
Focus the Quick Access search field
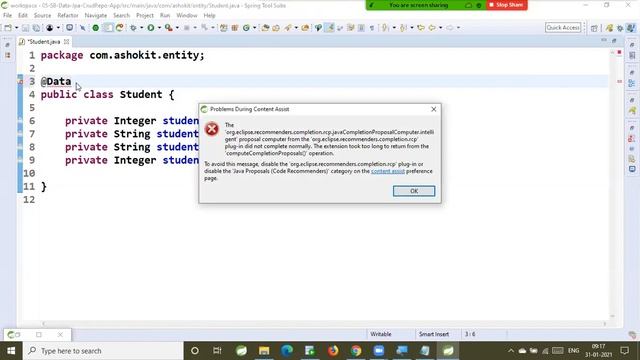[563, 27]
